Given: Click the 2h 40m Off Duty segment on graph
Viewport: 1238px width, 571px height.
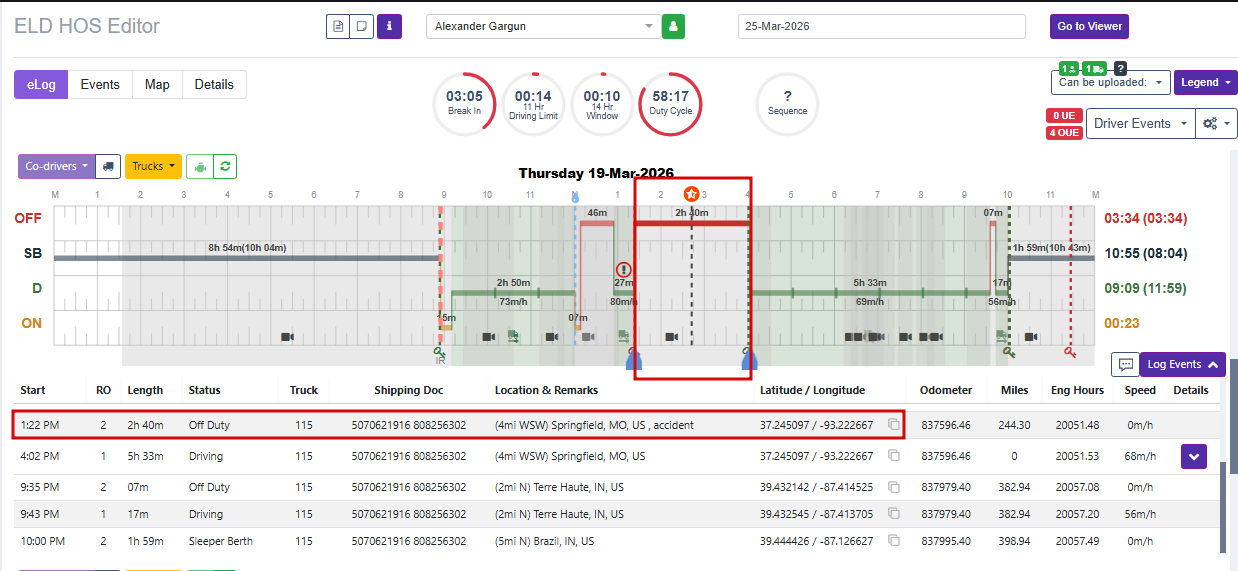Looking at the screenshot, I should coord(692,223).
